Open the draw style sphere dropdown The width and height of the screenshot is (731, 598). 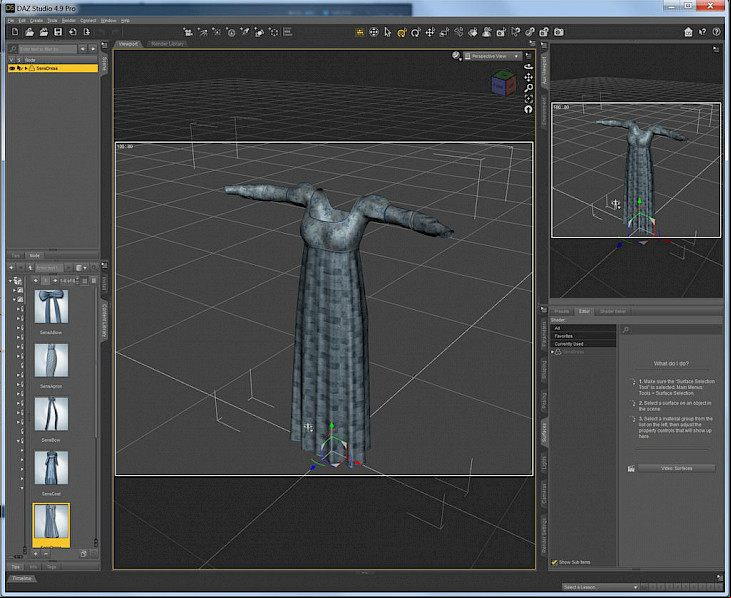coord(456,56)
